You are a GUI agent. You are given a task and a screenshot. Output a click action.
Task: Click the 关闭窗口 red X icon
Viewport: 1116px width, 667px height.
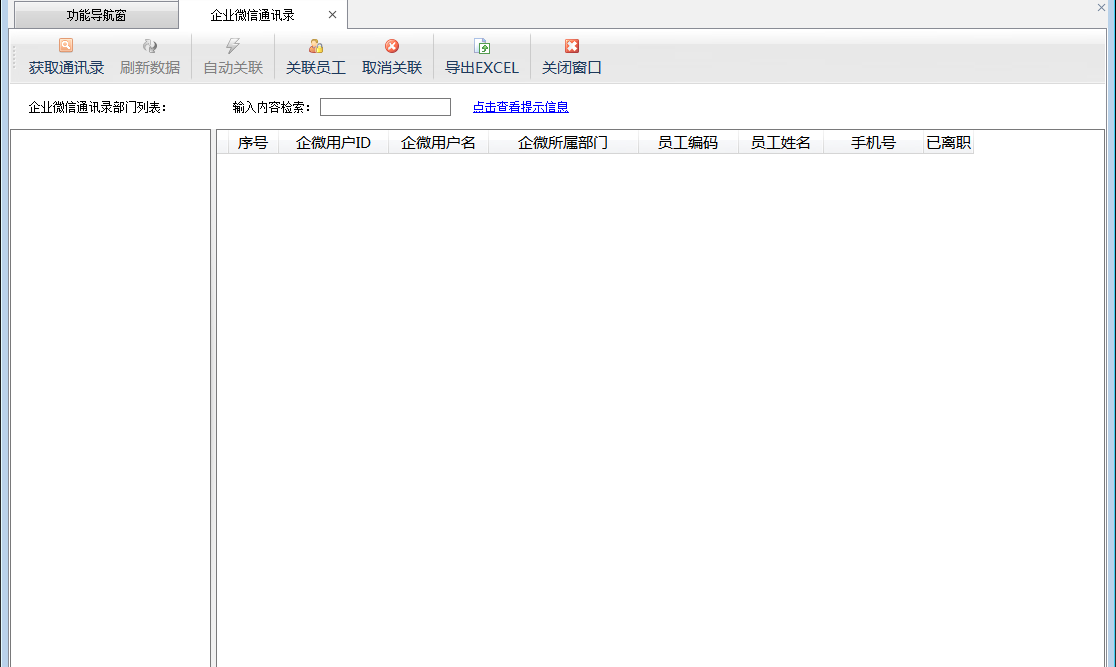(572, 46)
